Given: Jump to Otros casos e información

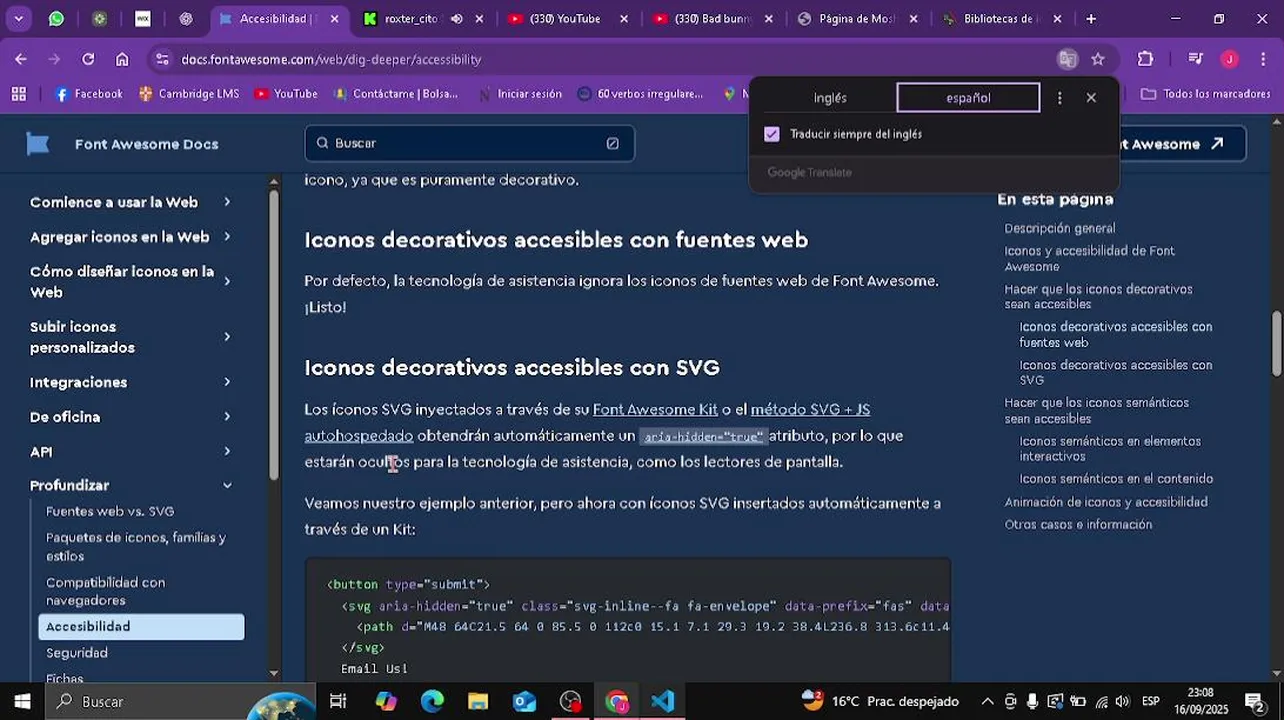Looking at the screenshot, I should (1078, 525).
